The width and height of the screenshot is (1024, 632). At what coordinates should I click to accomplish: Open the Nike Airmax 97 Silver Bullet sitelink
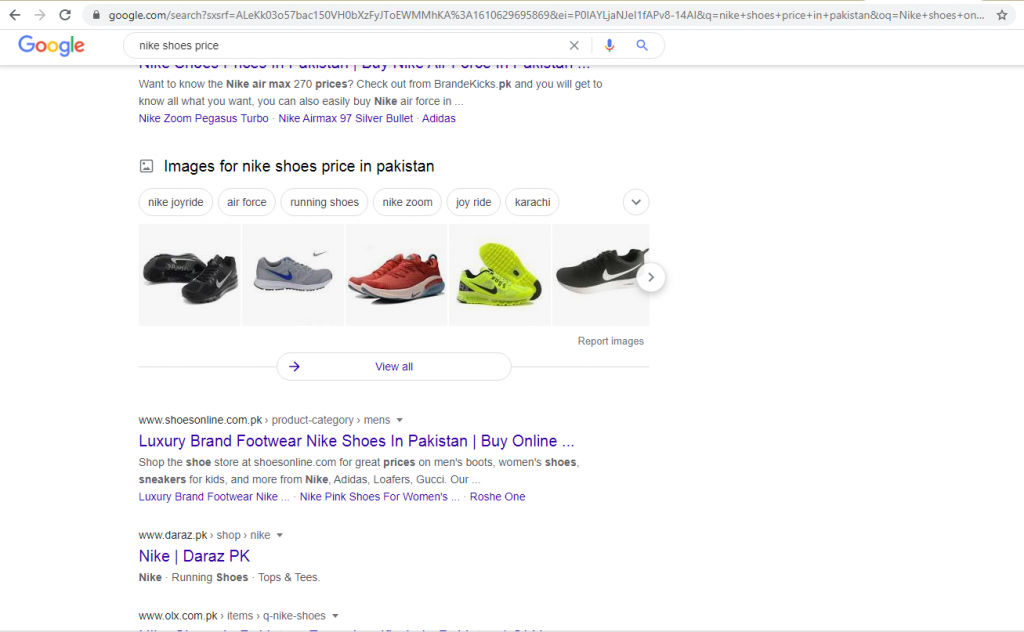[345, 118]
